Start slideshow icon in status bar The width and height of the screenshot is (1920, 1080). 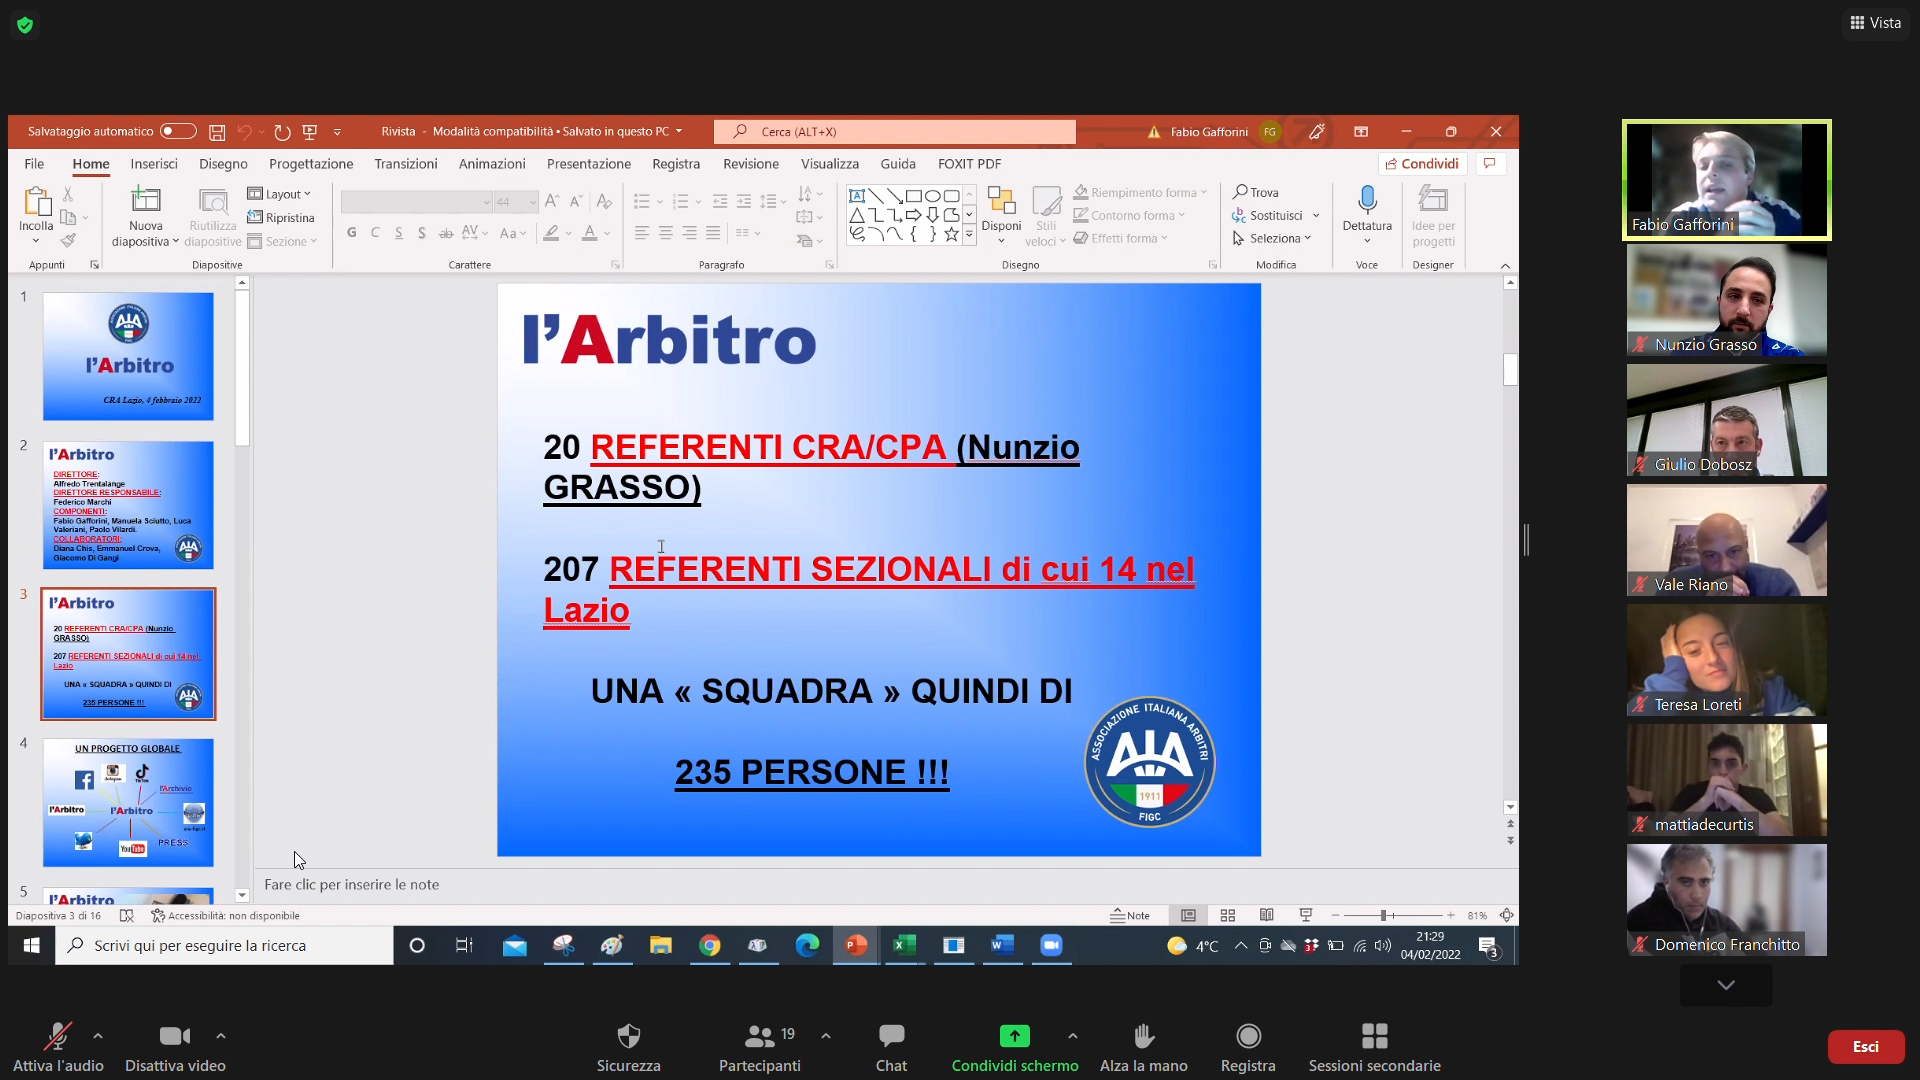click(x=1306, y=915)
